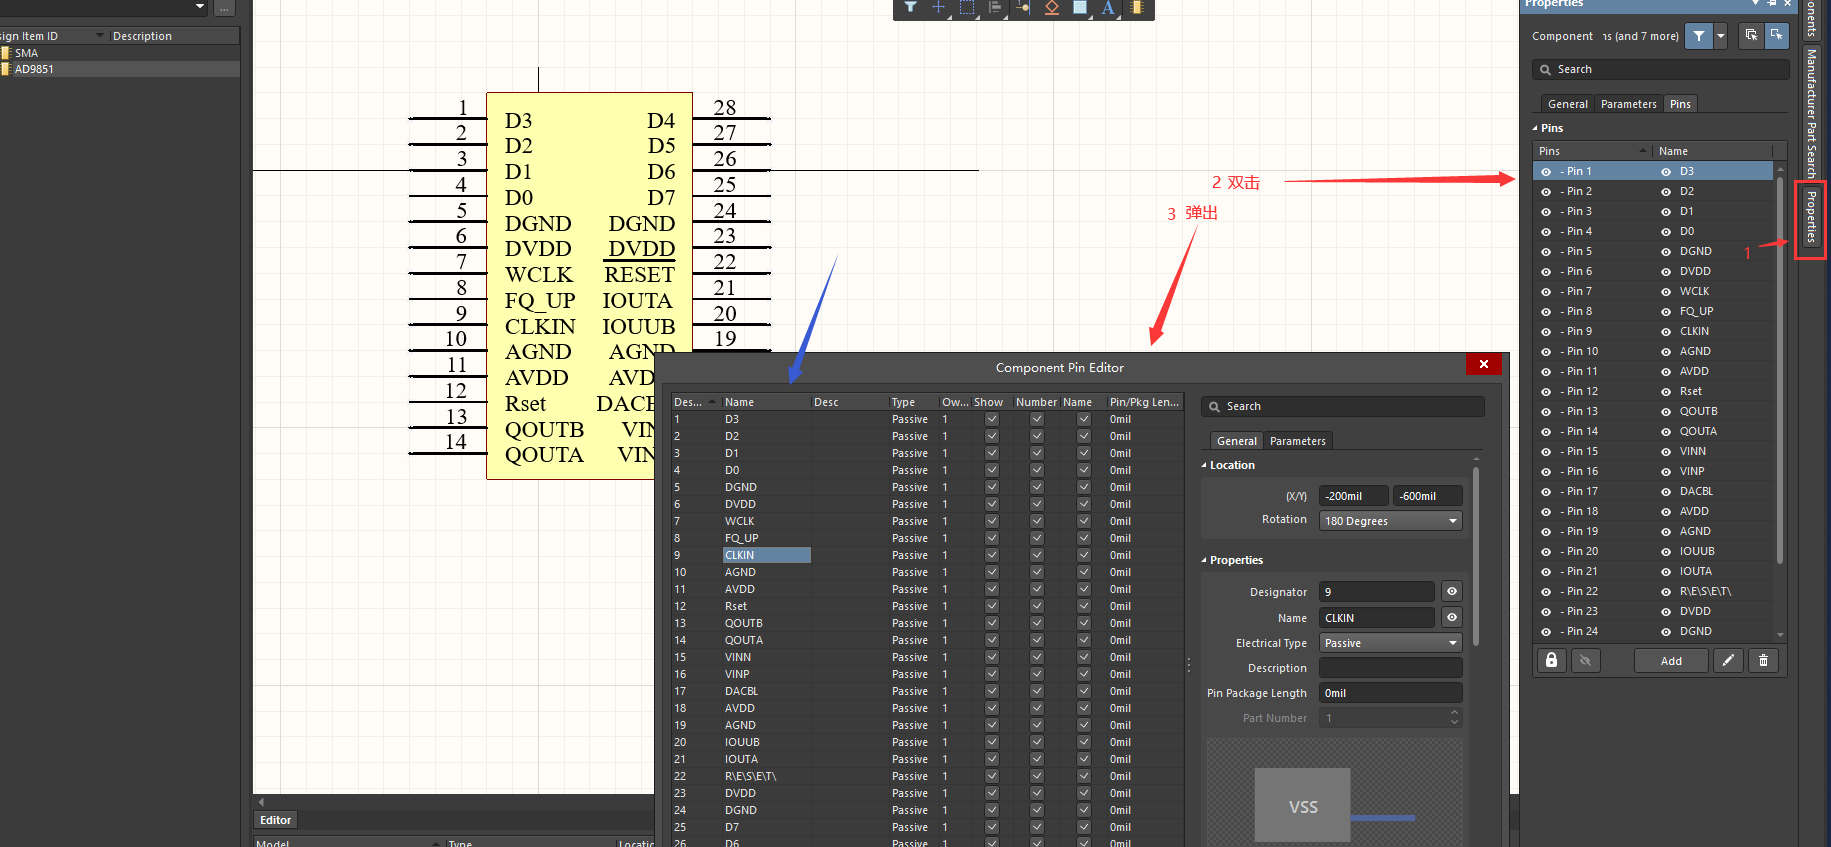This screenshot has width=1831, height=847.
Task: Click the lock pins button
Action: (1551, 660)
